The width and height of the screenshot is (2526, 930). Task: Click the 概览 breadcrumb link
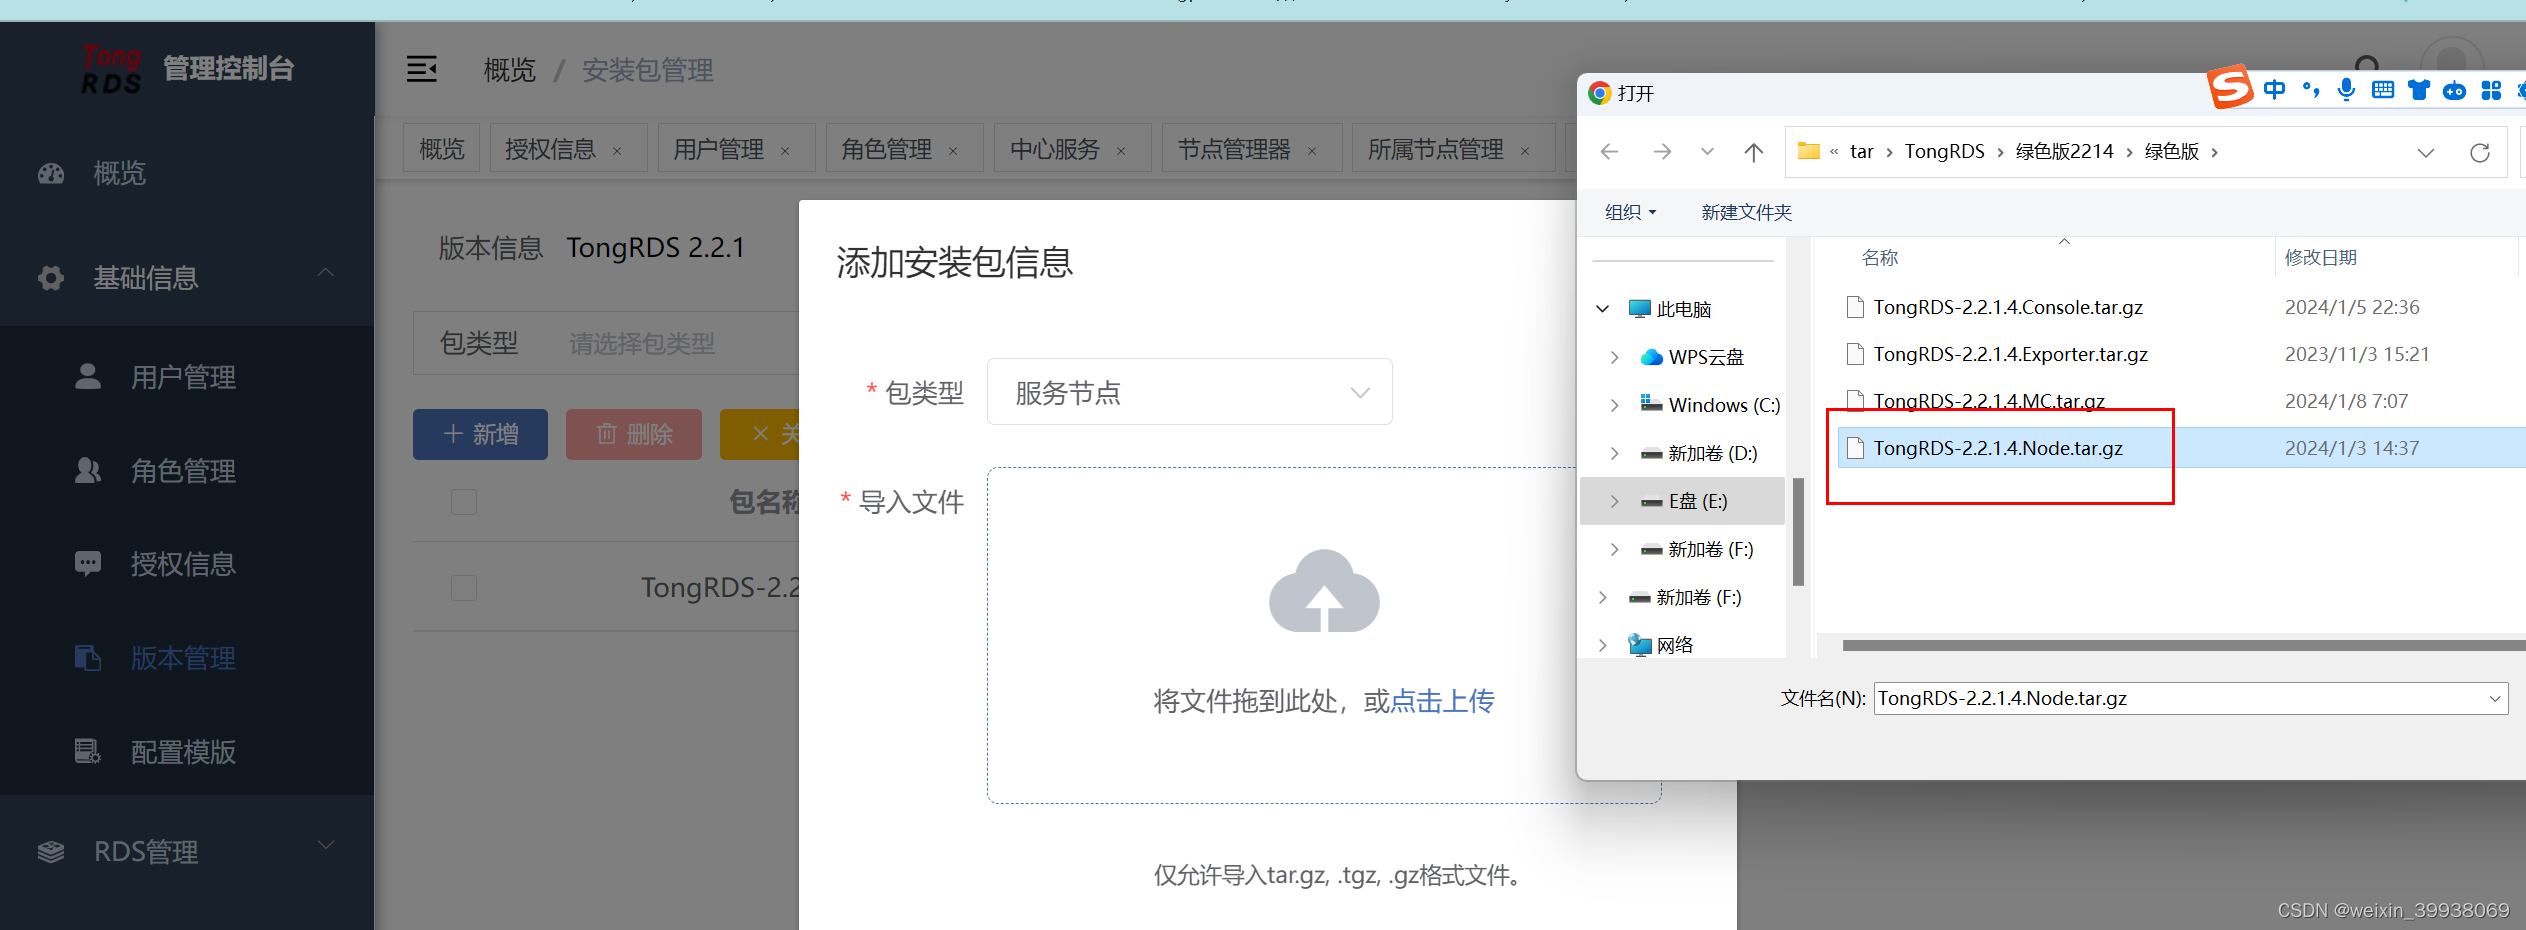coord(510,70)
